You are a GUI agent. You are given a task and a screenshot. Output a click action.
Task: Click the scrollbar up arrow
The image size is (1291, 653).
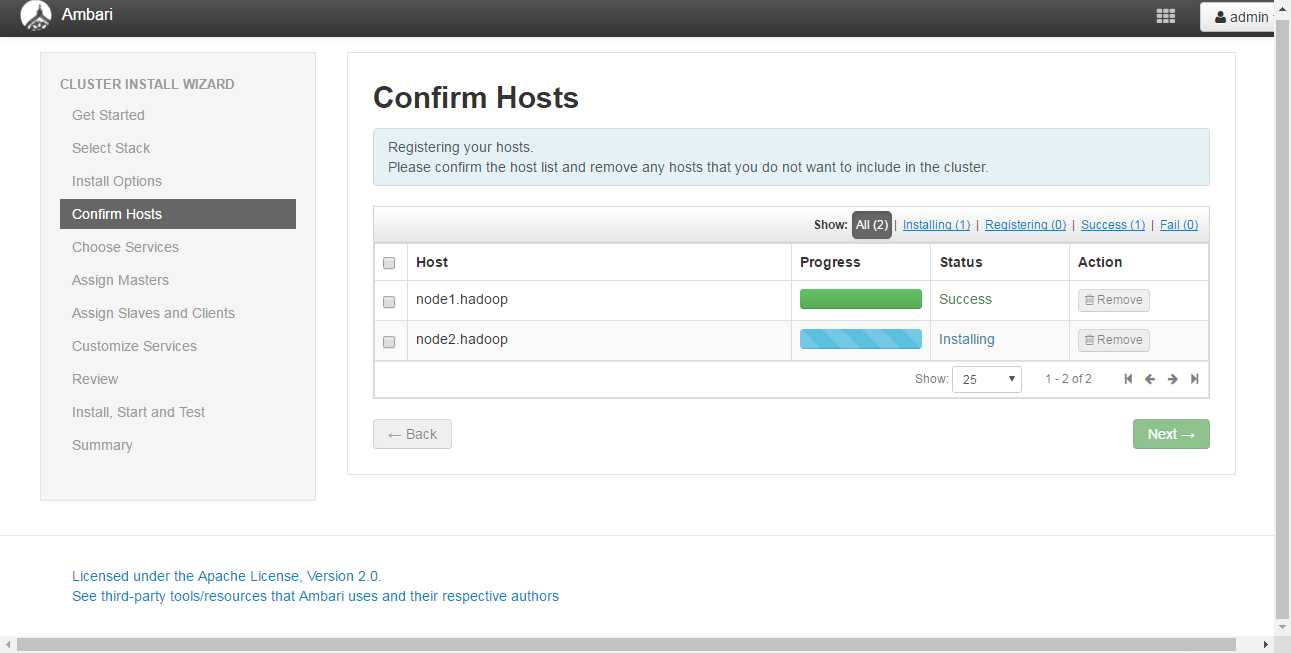pyautogui.click(x=1283, y=7)
